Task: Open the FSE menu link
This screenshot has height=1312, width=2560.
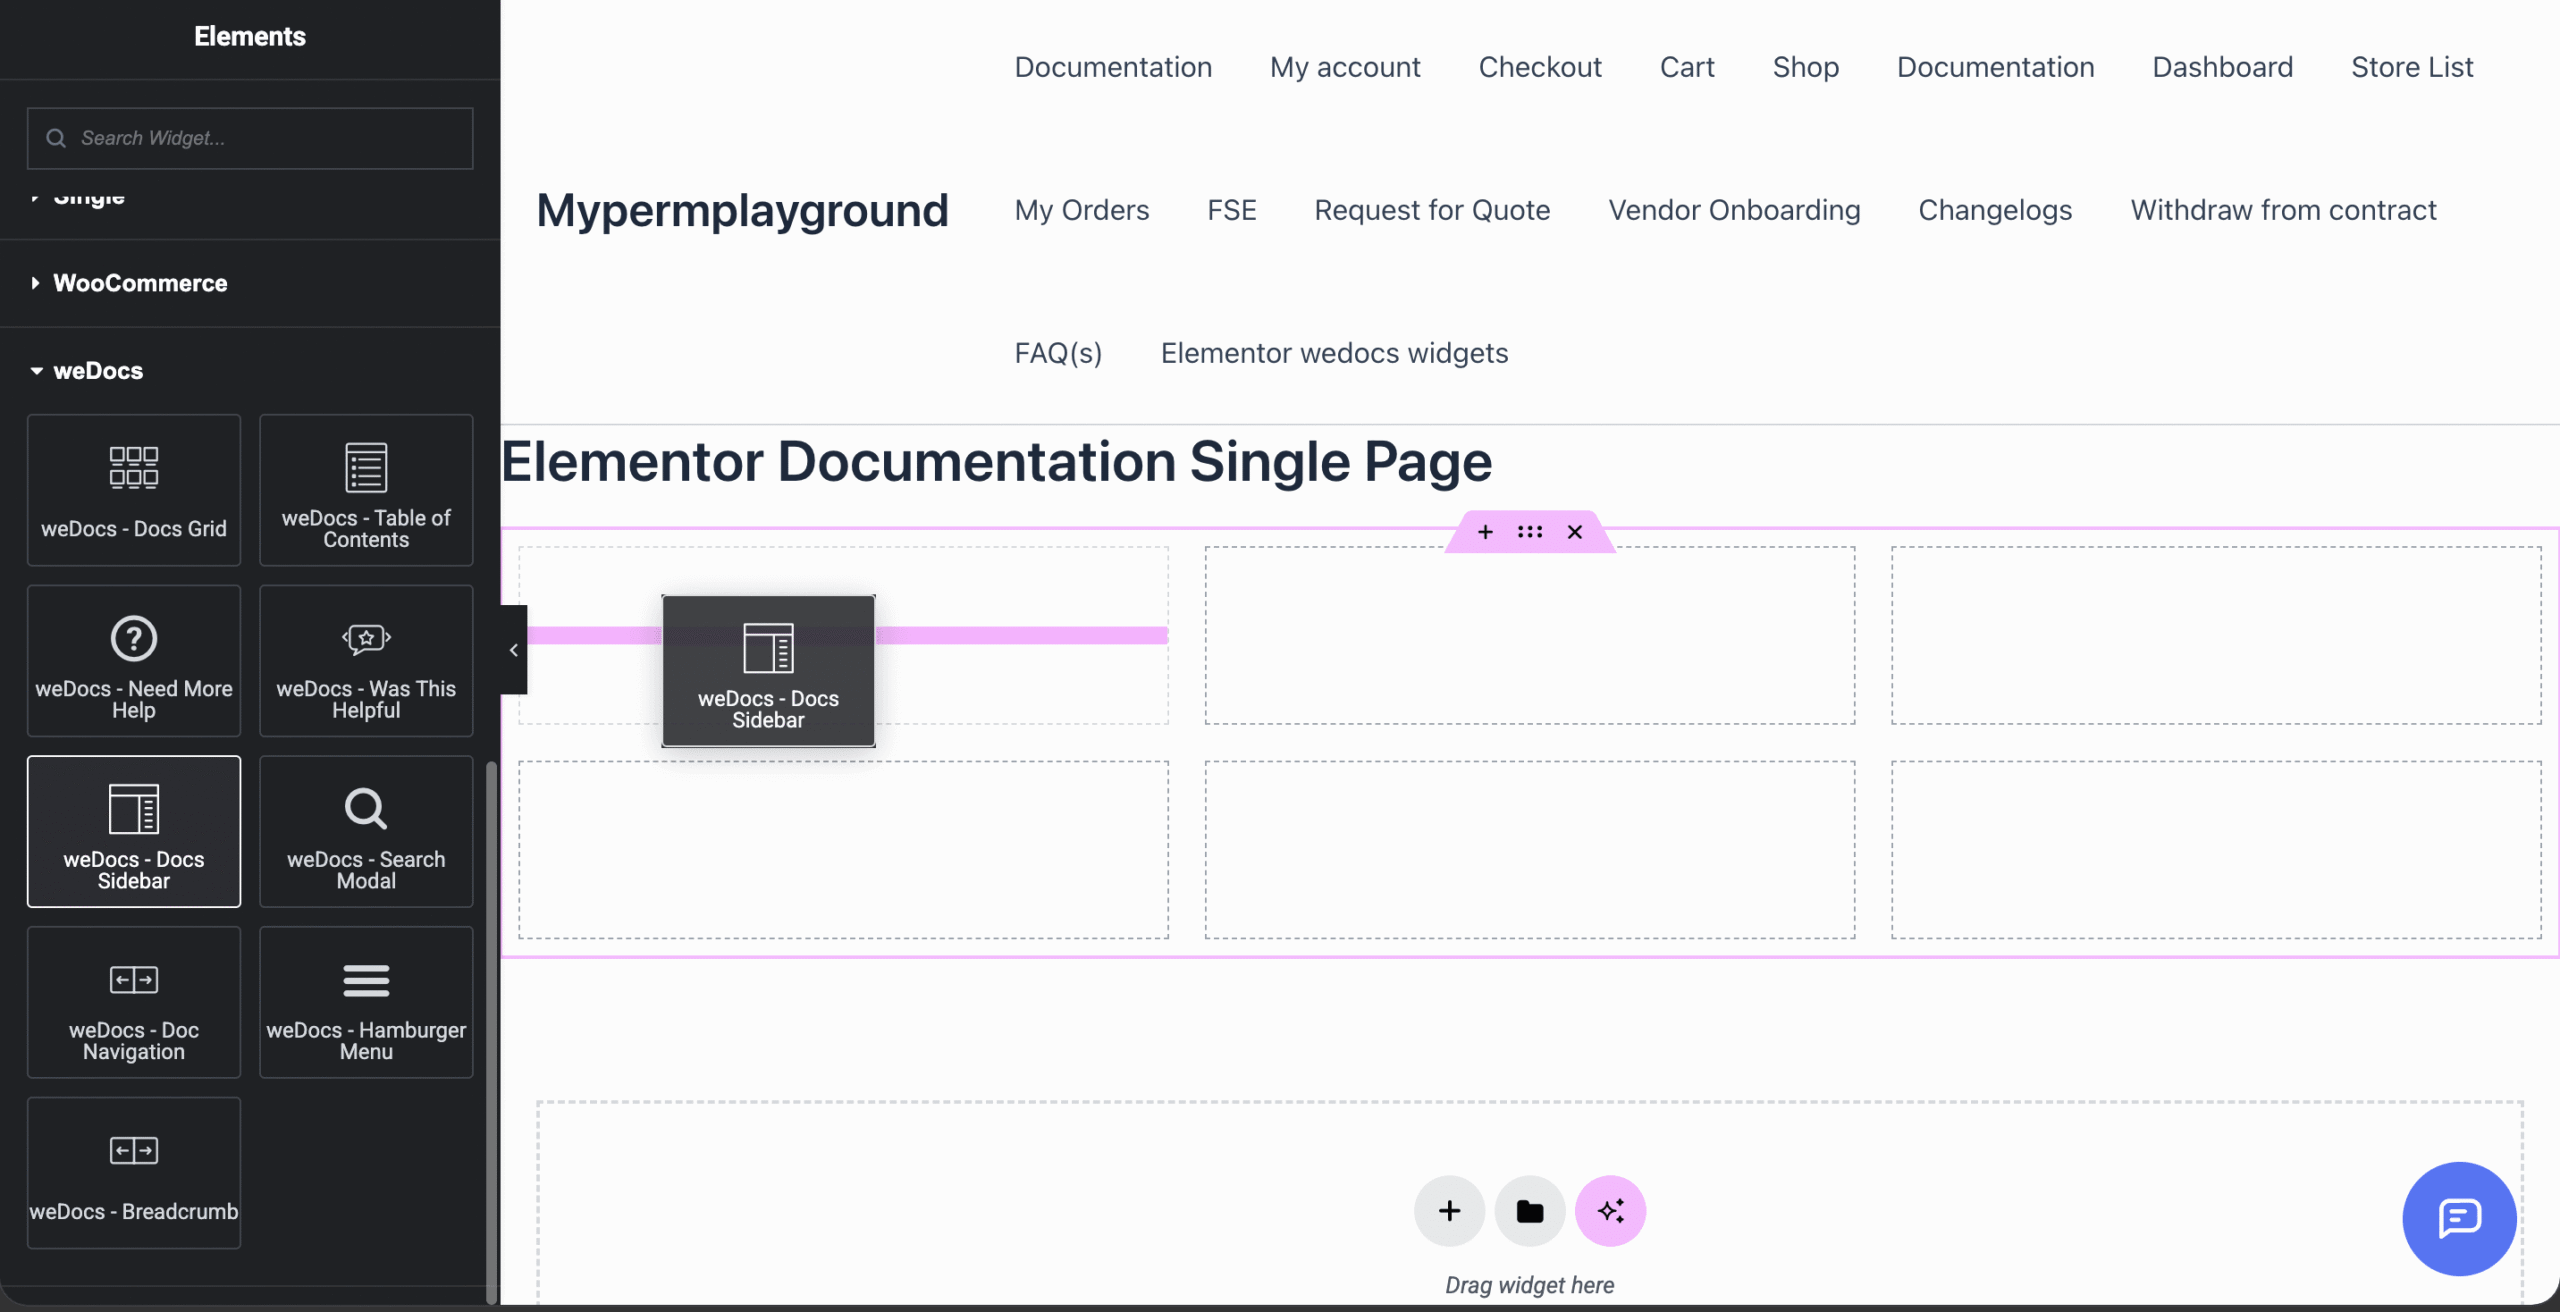Action: click(x=1232, y=210)
